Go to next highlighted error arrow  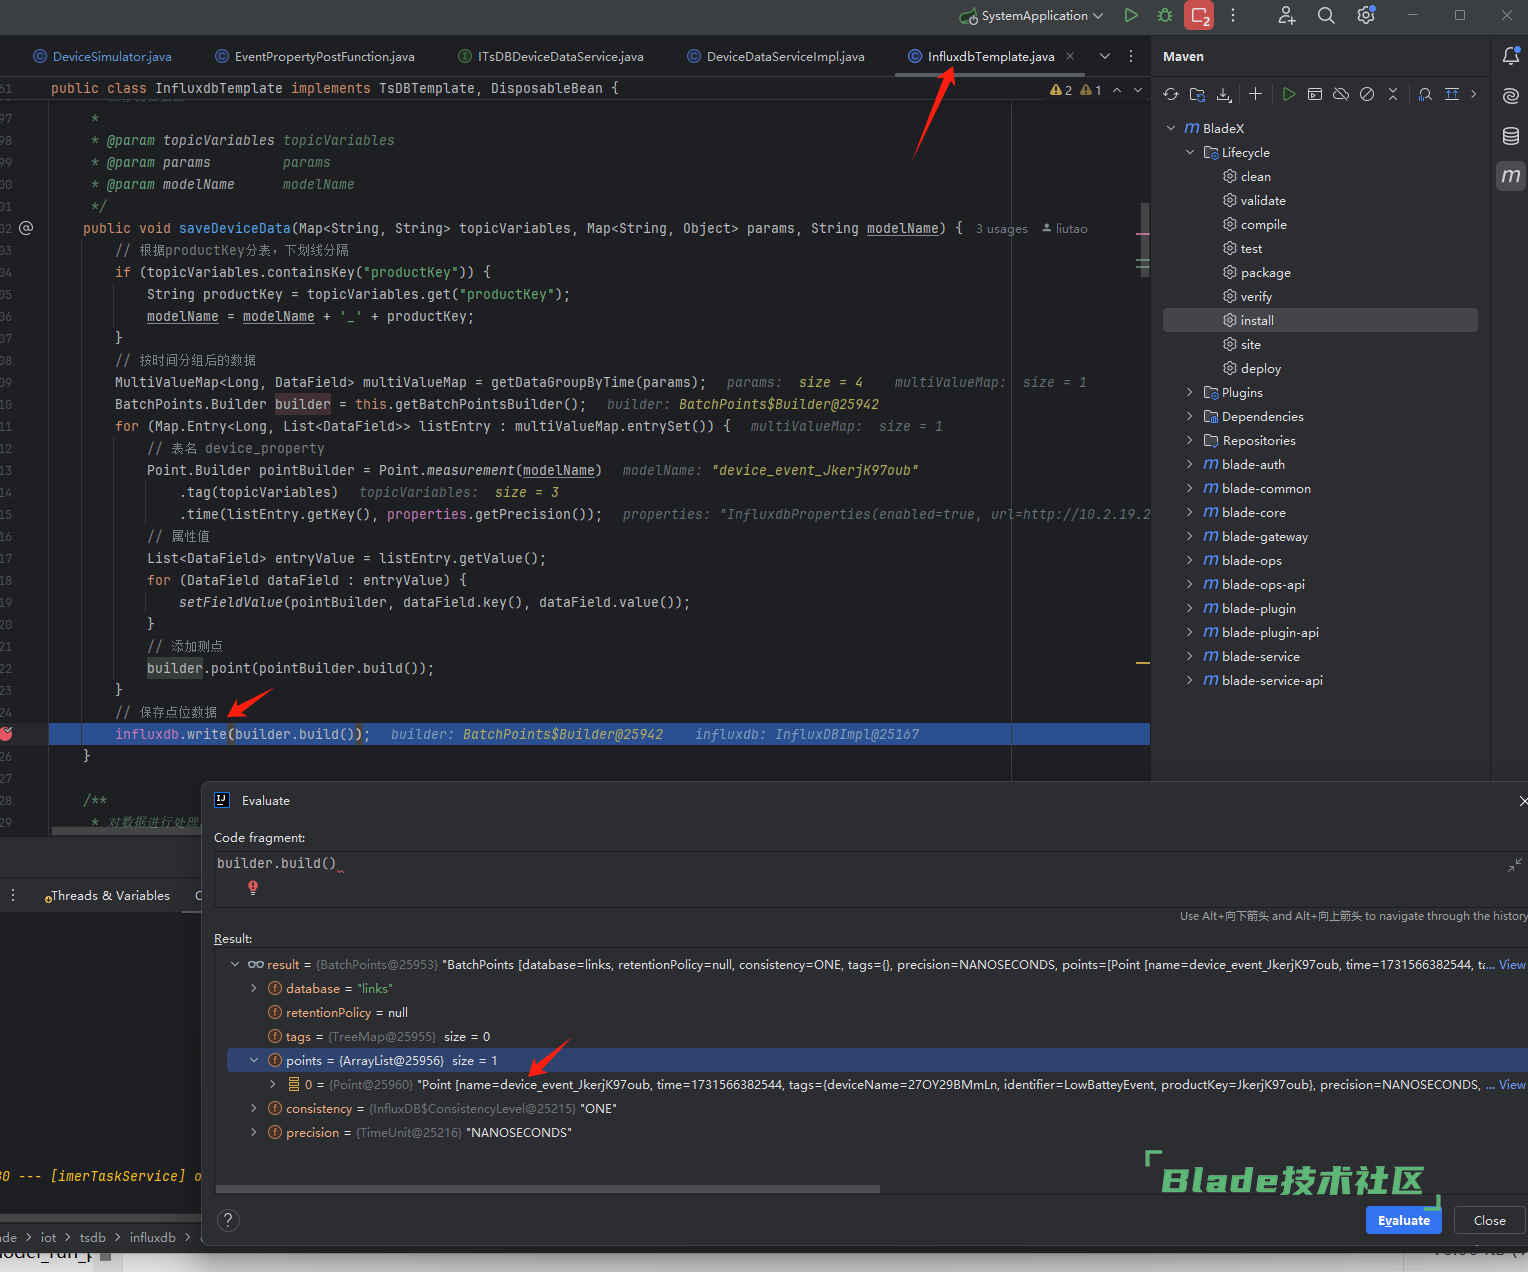click(1138, 90)
